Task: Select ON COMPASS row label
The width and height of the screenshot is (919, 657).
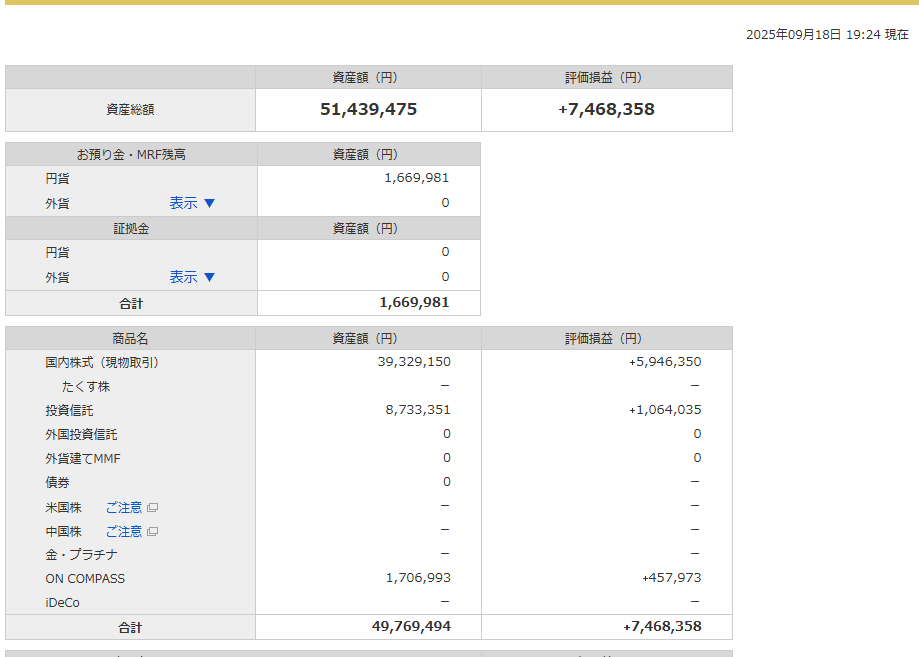Action: coord(86,579)
